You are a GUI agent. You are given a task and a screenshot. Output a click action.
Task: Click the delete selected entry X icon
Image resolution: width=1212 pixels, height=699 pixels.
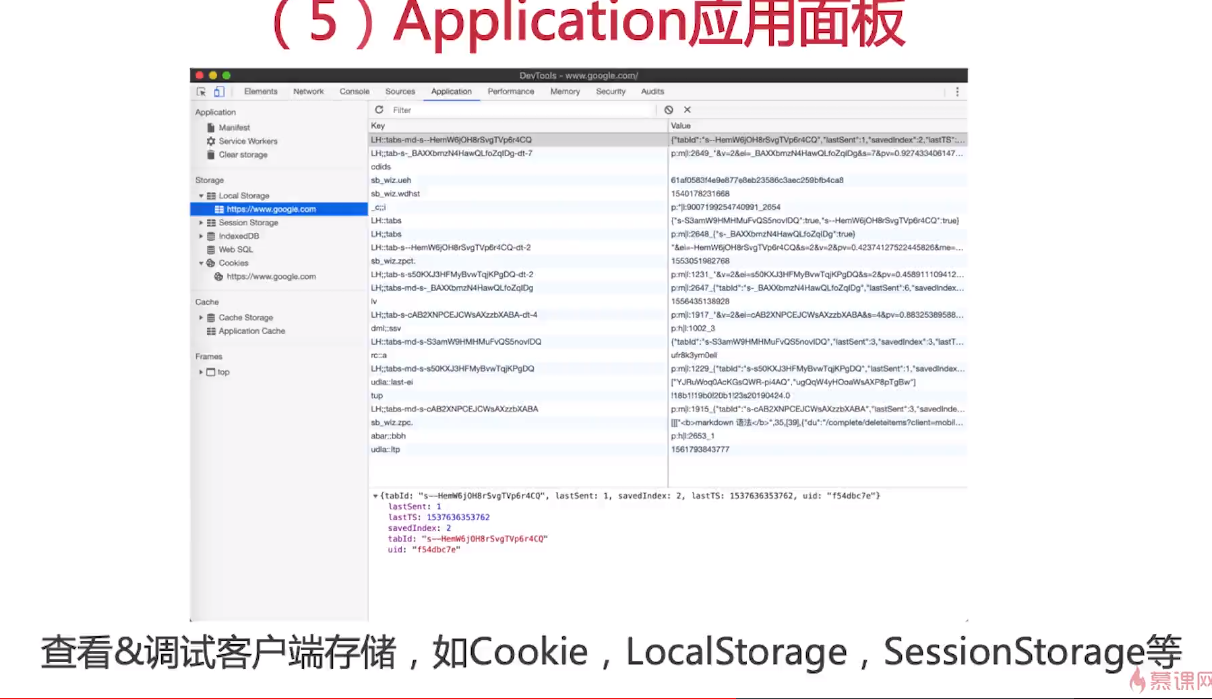coord(687,110)
